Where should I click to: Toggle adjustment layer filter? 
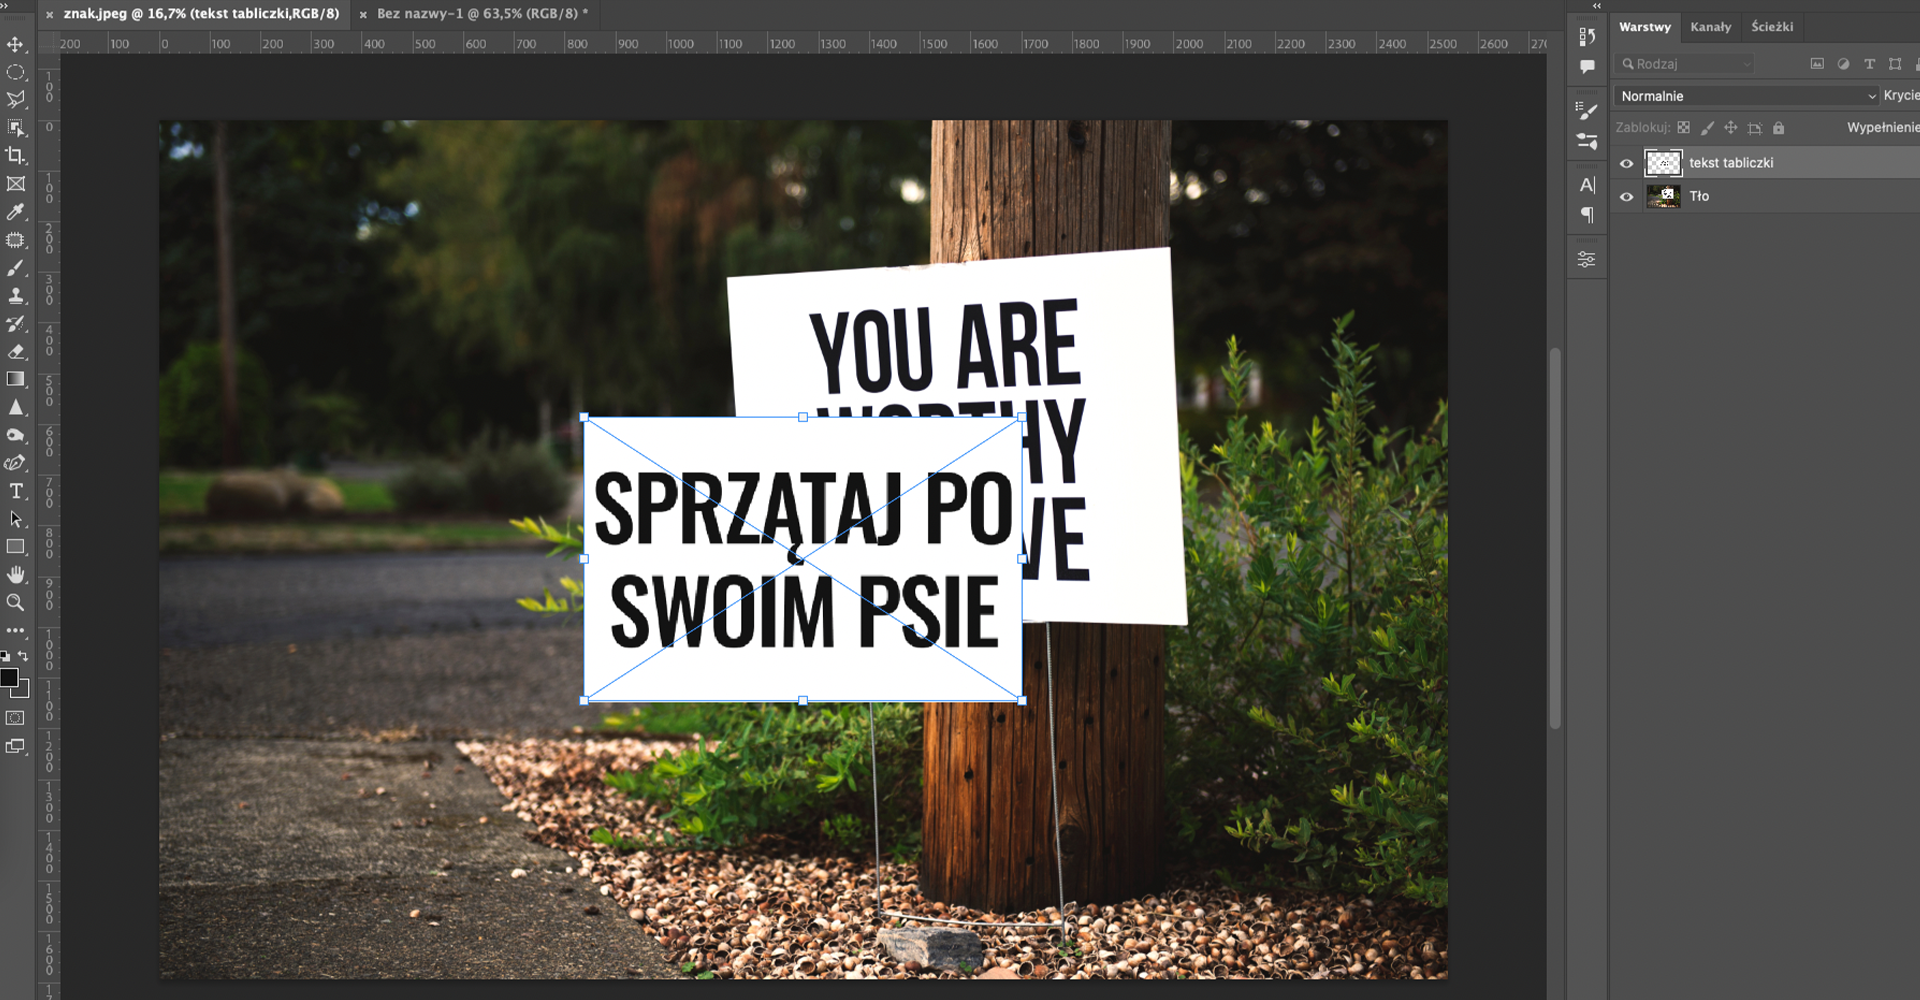[x=1843, y=64]
